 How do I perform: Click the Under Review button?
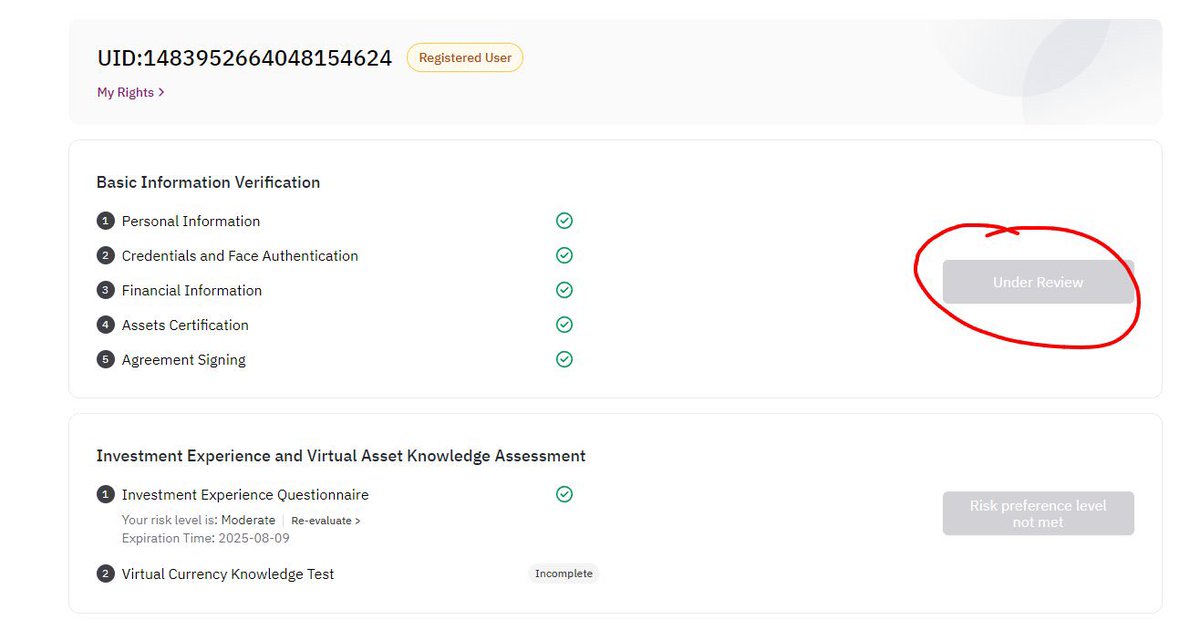[x=1038, y=282]
